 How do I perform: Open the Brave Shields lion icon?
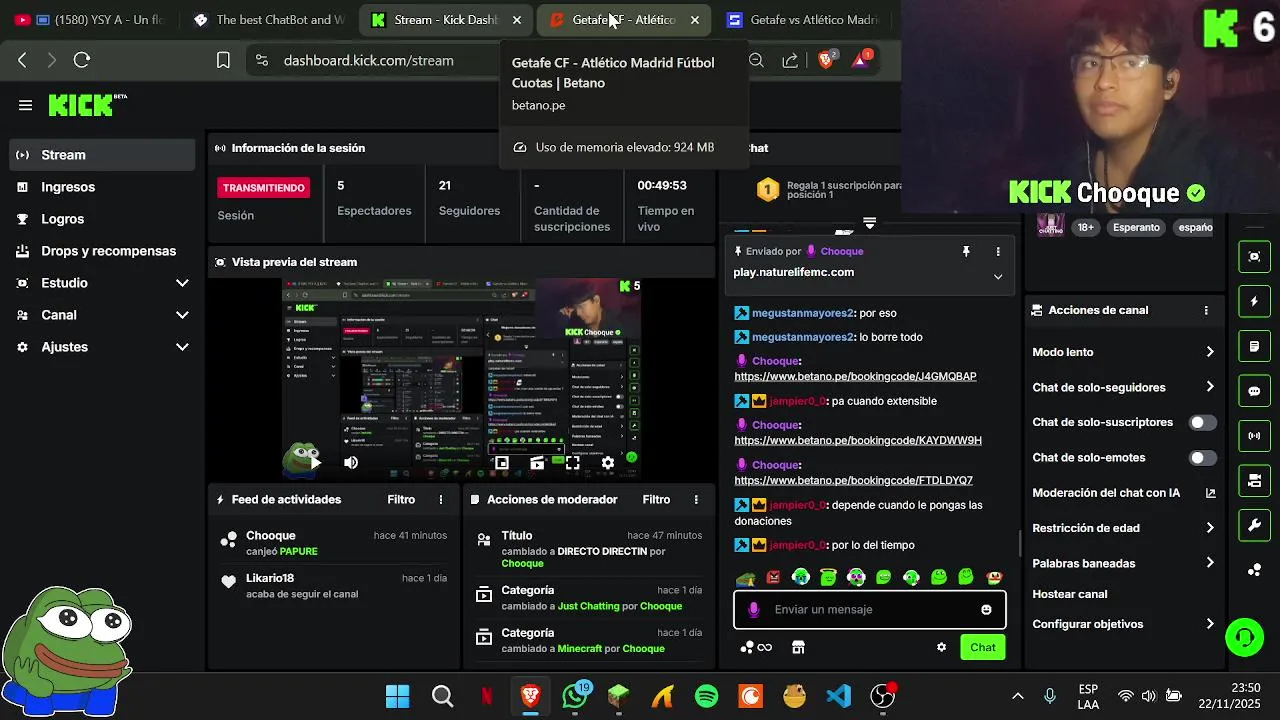pyautogui.click(x=826, y=60)
